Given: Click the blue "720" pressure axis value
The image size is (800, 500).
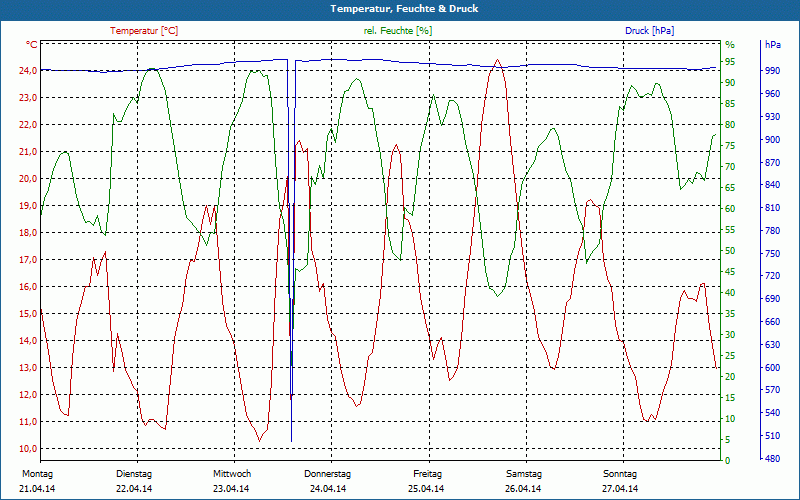Looking at the screenshot, I should pos(773,276).
